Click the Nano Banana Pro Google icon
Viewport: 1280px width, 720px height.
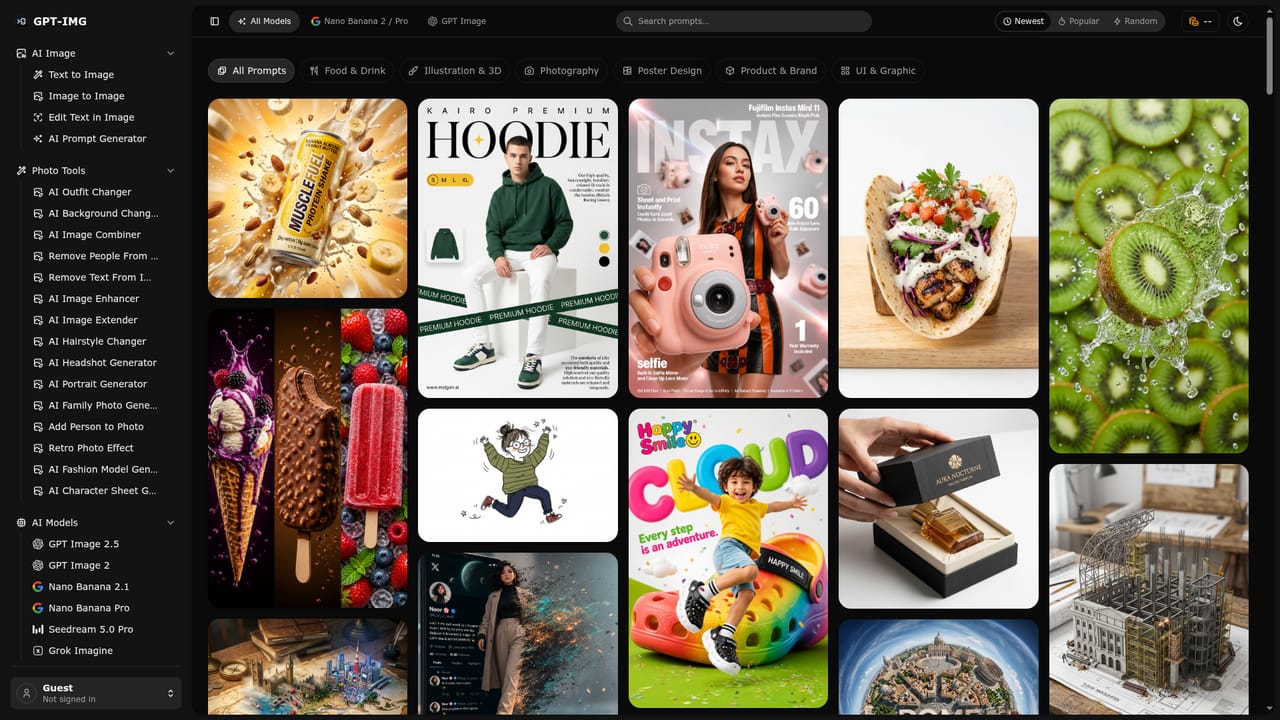coord(38,608)
